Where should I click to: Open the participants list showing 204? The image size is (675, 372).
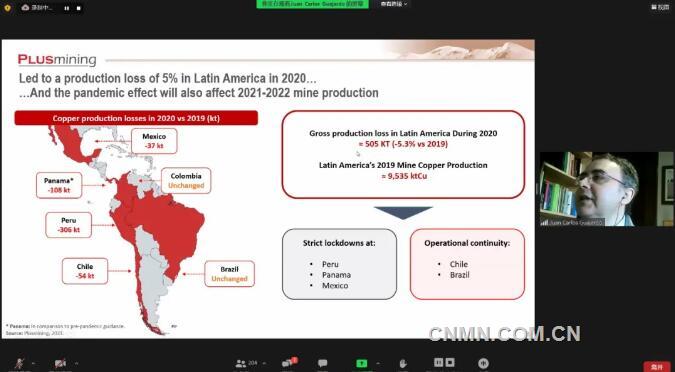click(x=247, y=363)
